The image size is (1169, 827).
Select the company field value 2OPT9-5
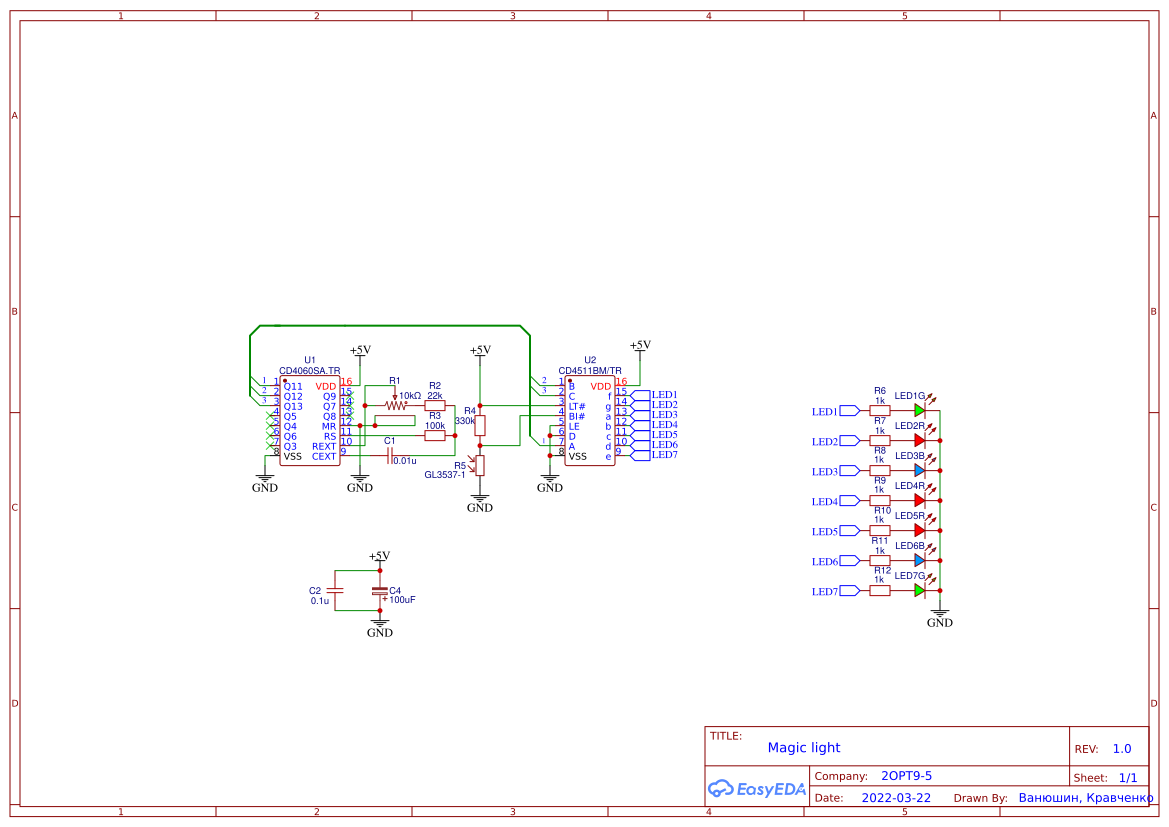906,776
